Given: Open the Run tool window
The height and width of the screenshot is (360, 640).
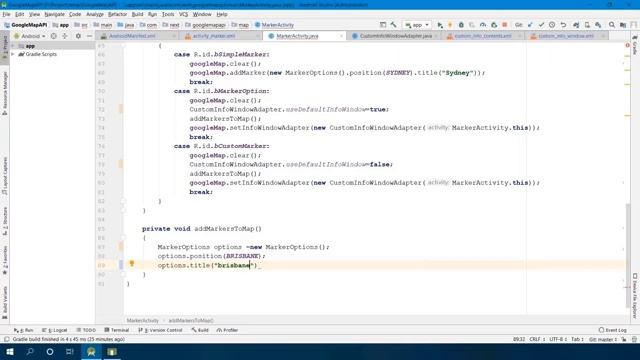Looking at the screenshot, I should pyautogui.click(x=24, y=330).
